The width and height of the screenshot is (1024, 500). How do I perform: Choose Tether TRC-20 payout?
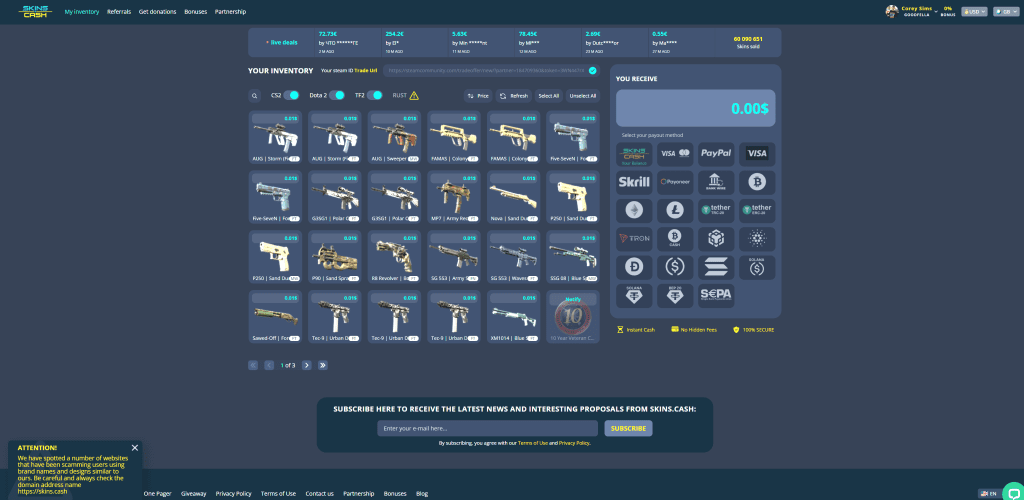tap(716, 210)
